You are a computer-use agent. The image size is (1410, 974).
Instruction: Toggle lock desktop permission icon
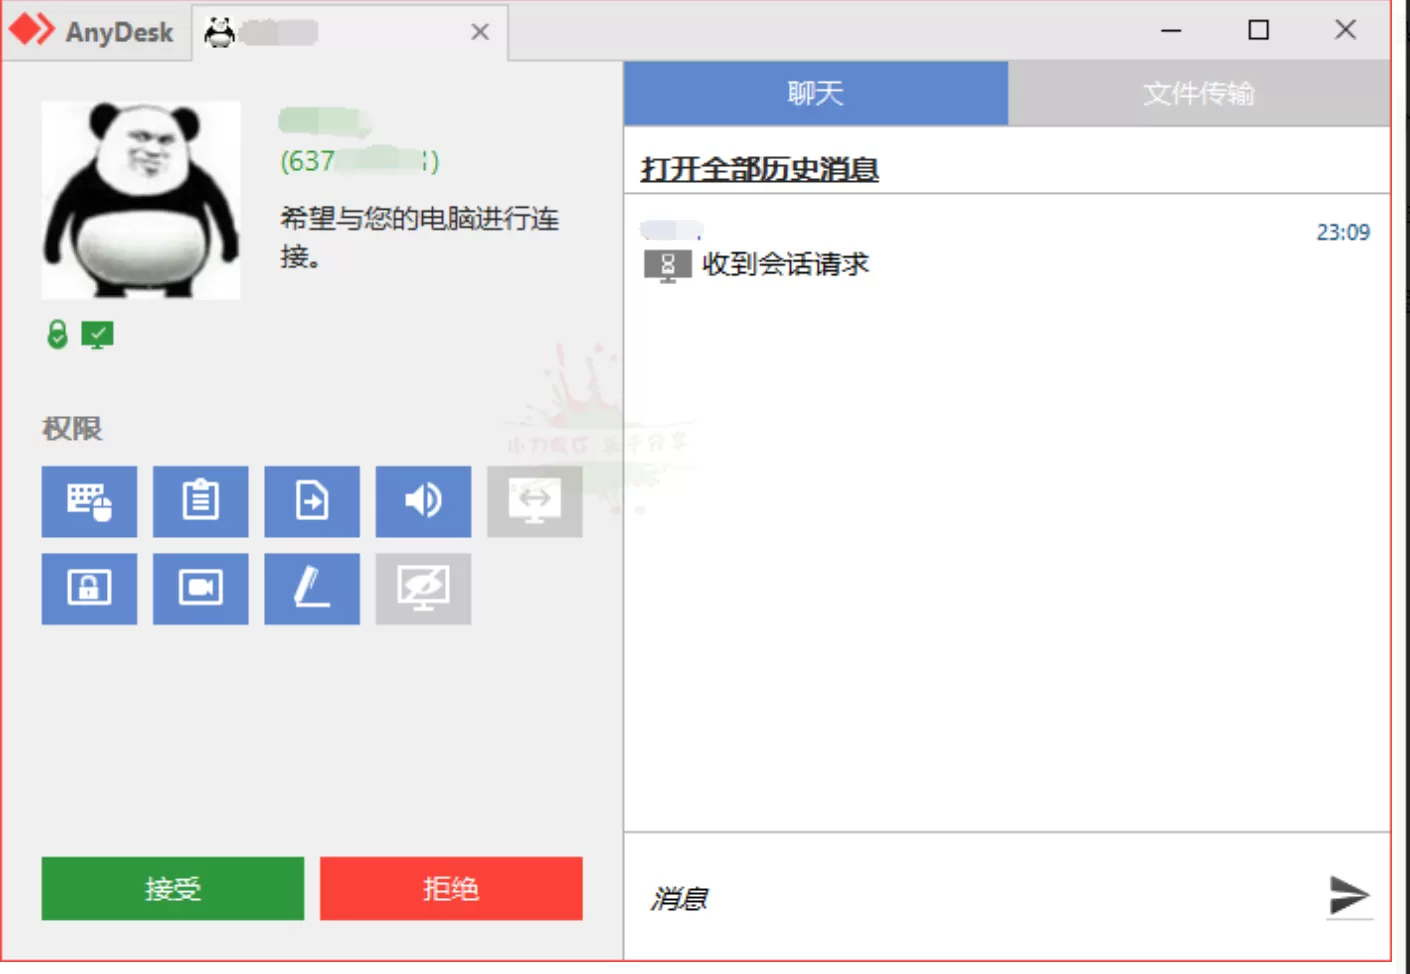pyautogui.click(x=89, y=588)
